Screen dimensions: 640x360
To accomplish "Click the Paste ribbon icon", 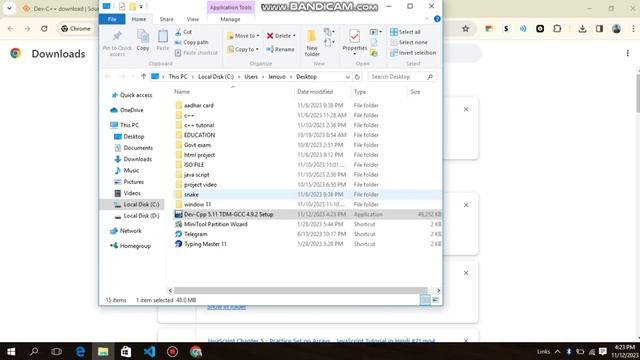I will click(162, 40).
